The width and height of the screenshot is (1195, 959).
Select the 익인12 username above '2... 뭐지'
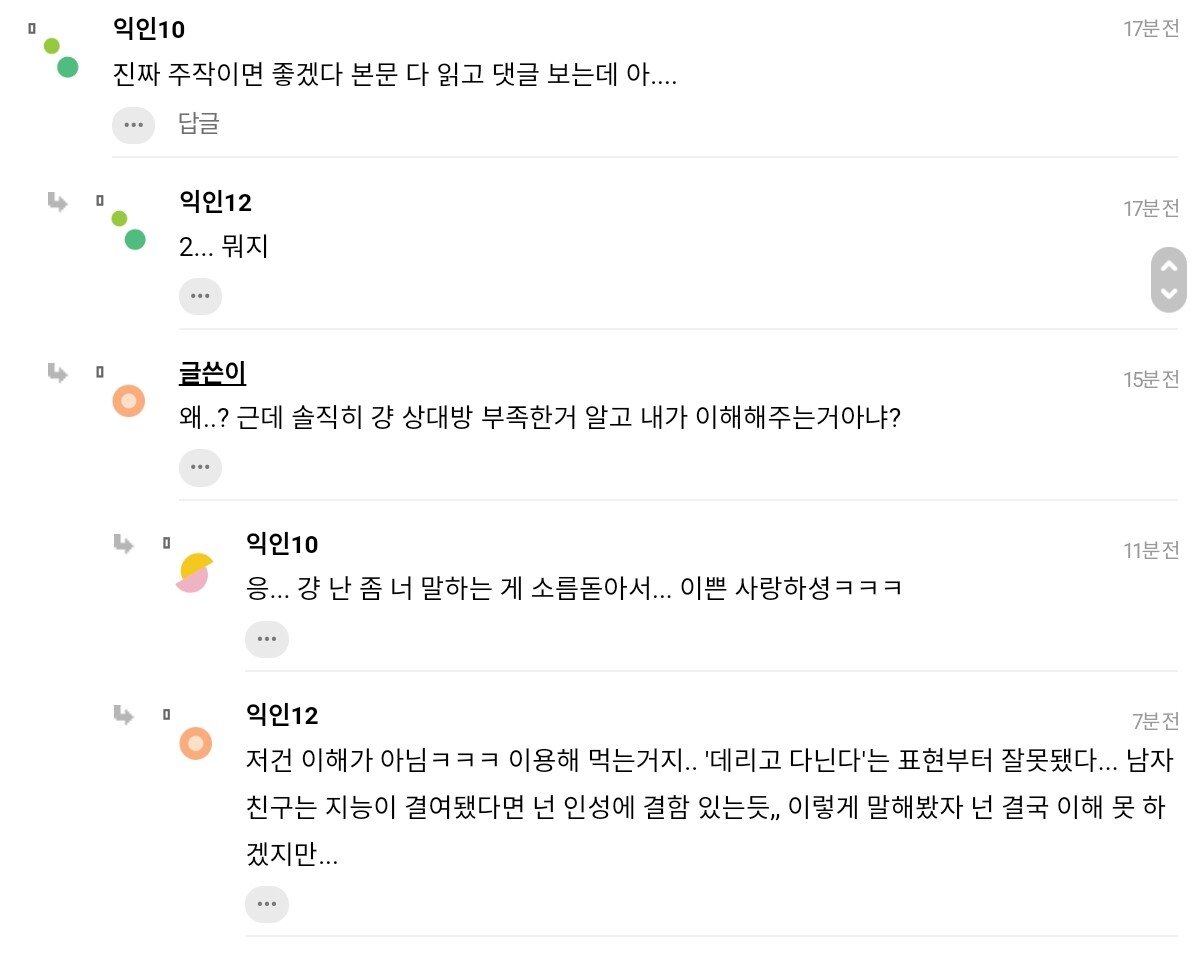(x=215, y=202)
